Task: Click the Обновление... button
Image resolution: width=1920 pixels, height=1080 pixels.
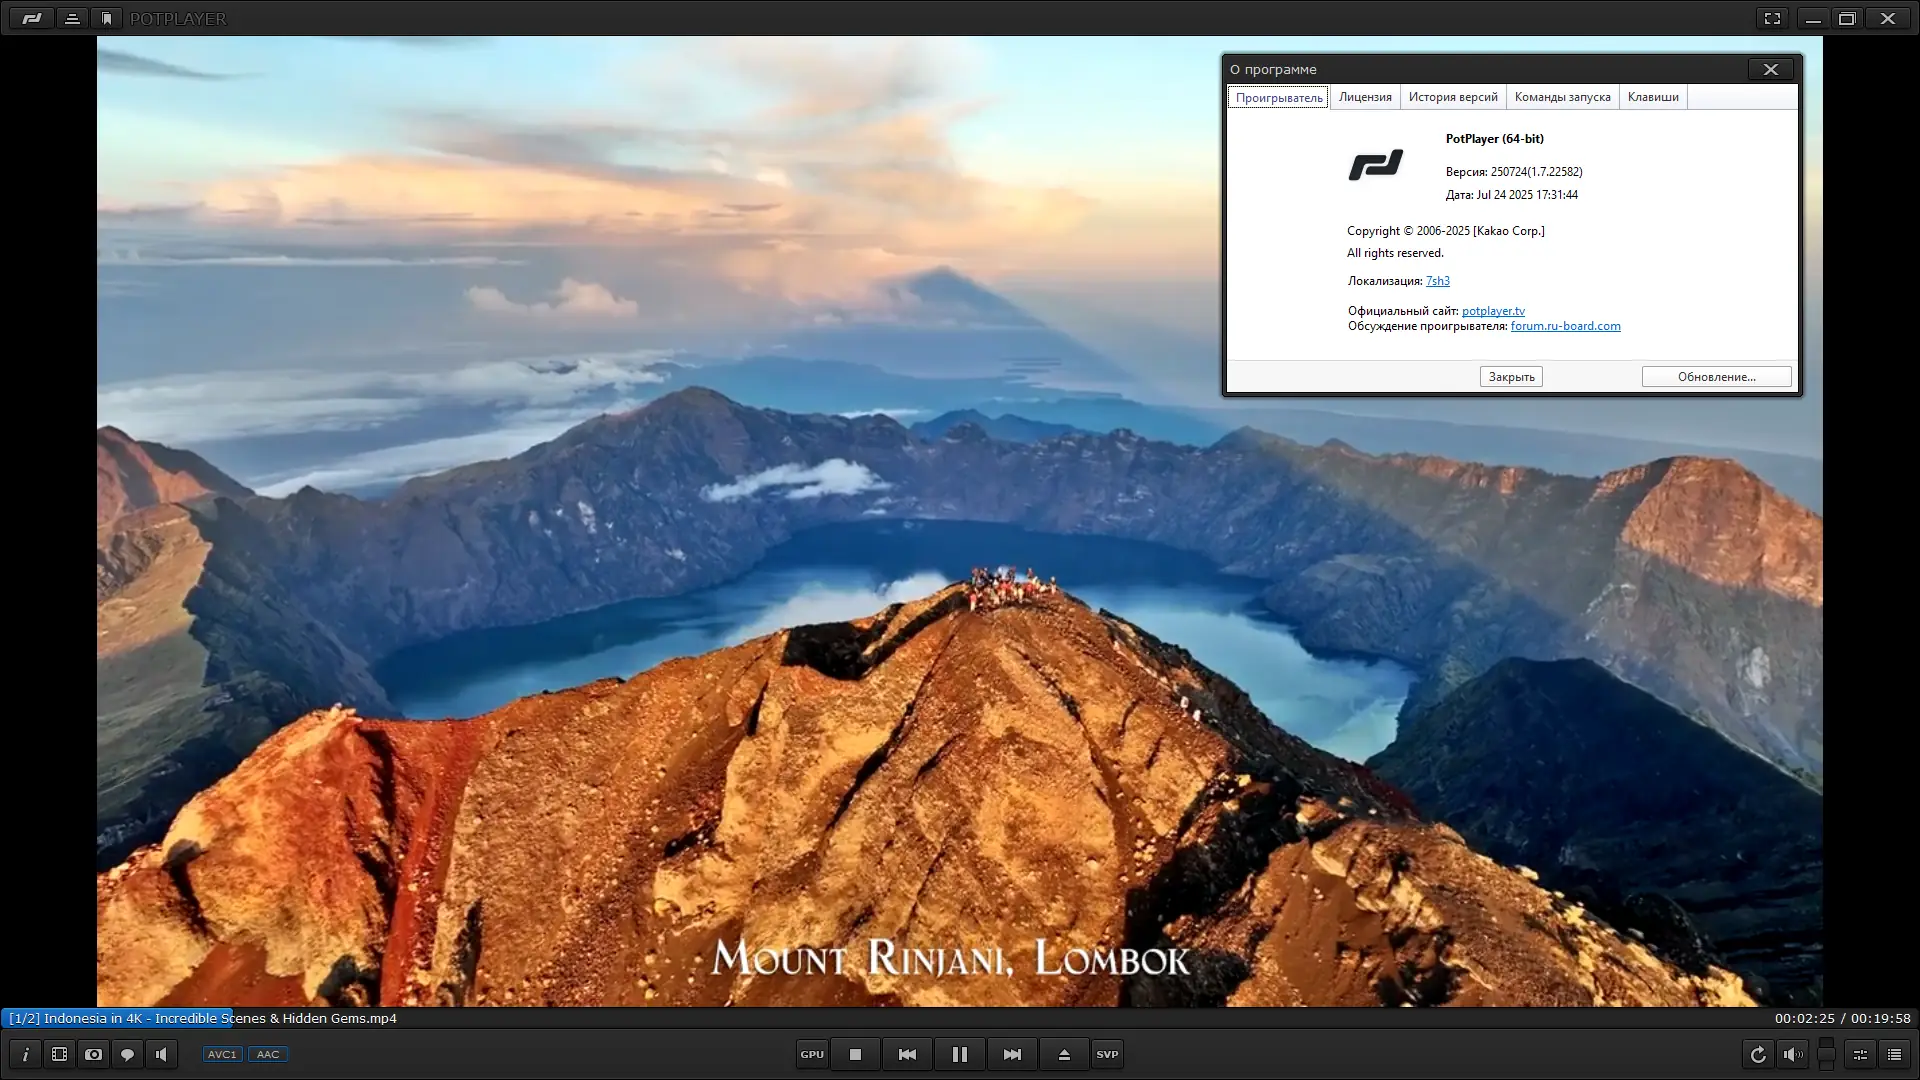Action: coord(1716,377)
